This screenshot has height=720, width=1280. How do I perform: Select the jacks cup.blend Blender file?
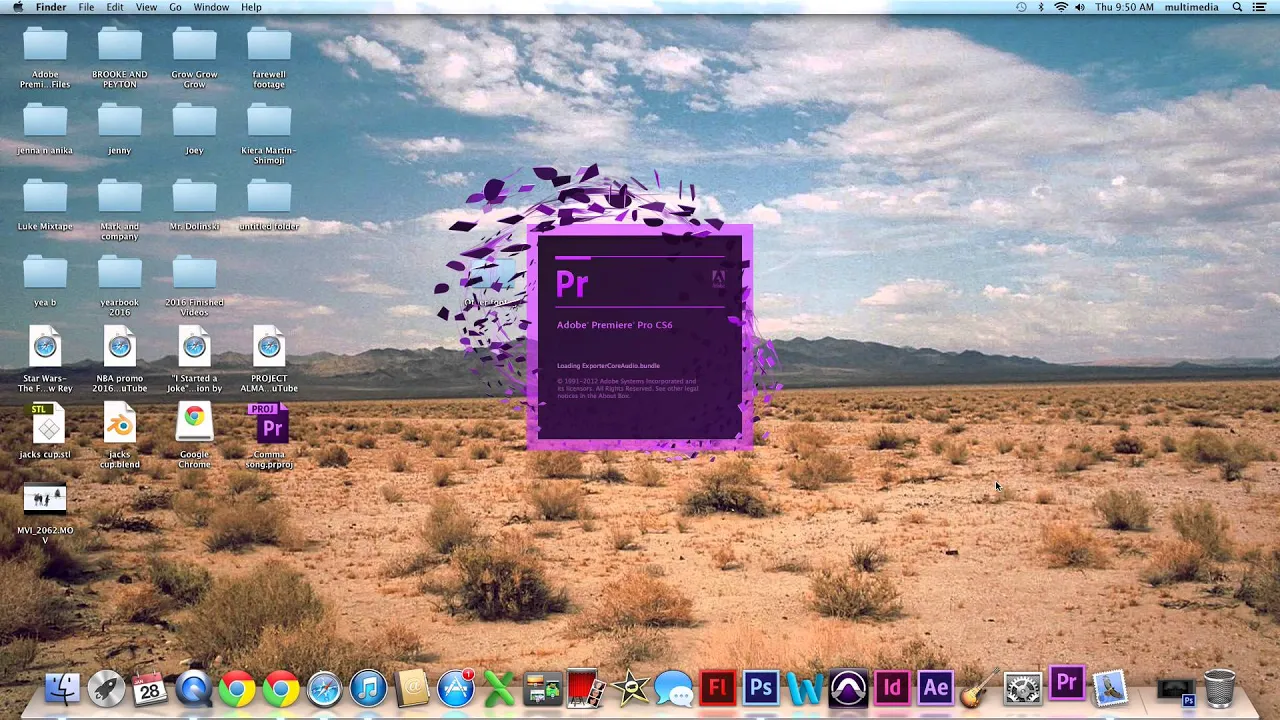click(x=120, y=437)
